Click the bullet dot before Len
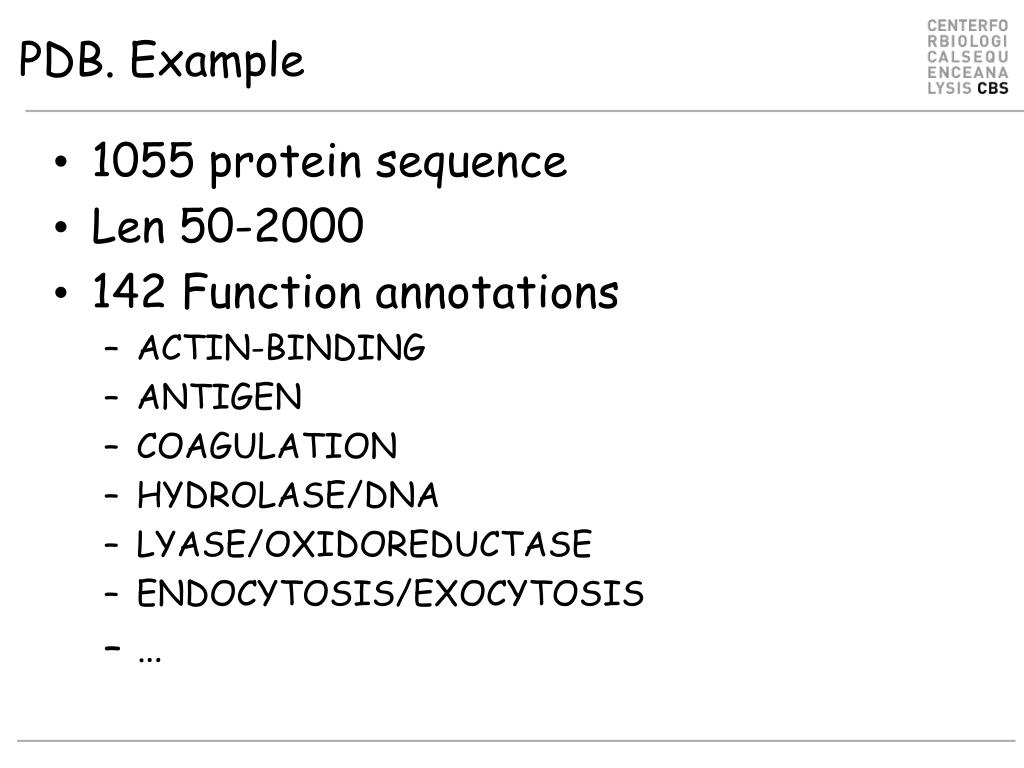The image size is (1024, 768). coord(61,227)
